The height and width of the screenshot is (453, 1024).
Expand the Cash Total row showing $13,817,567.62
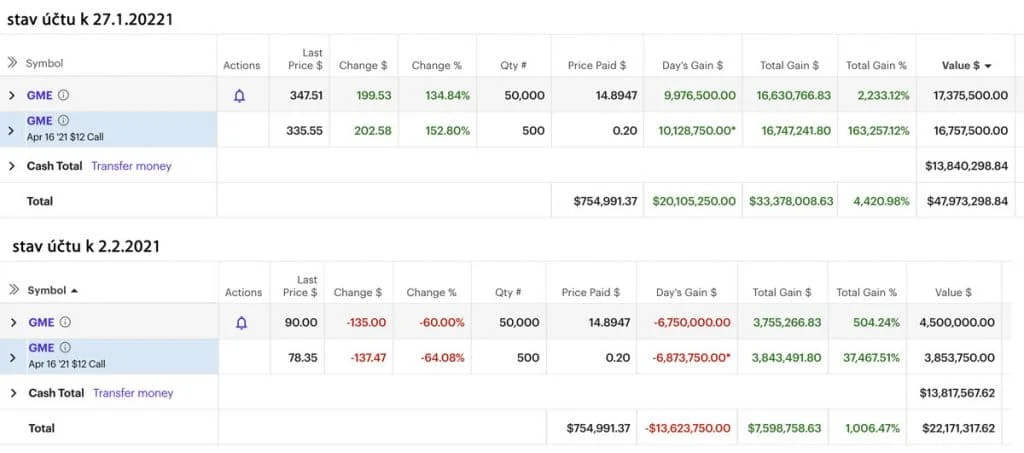coord(12,393)
